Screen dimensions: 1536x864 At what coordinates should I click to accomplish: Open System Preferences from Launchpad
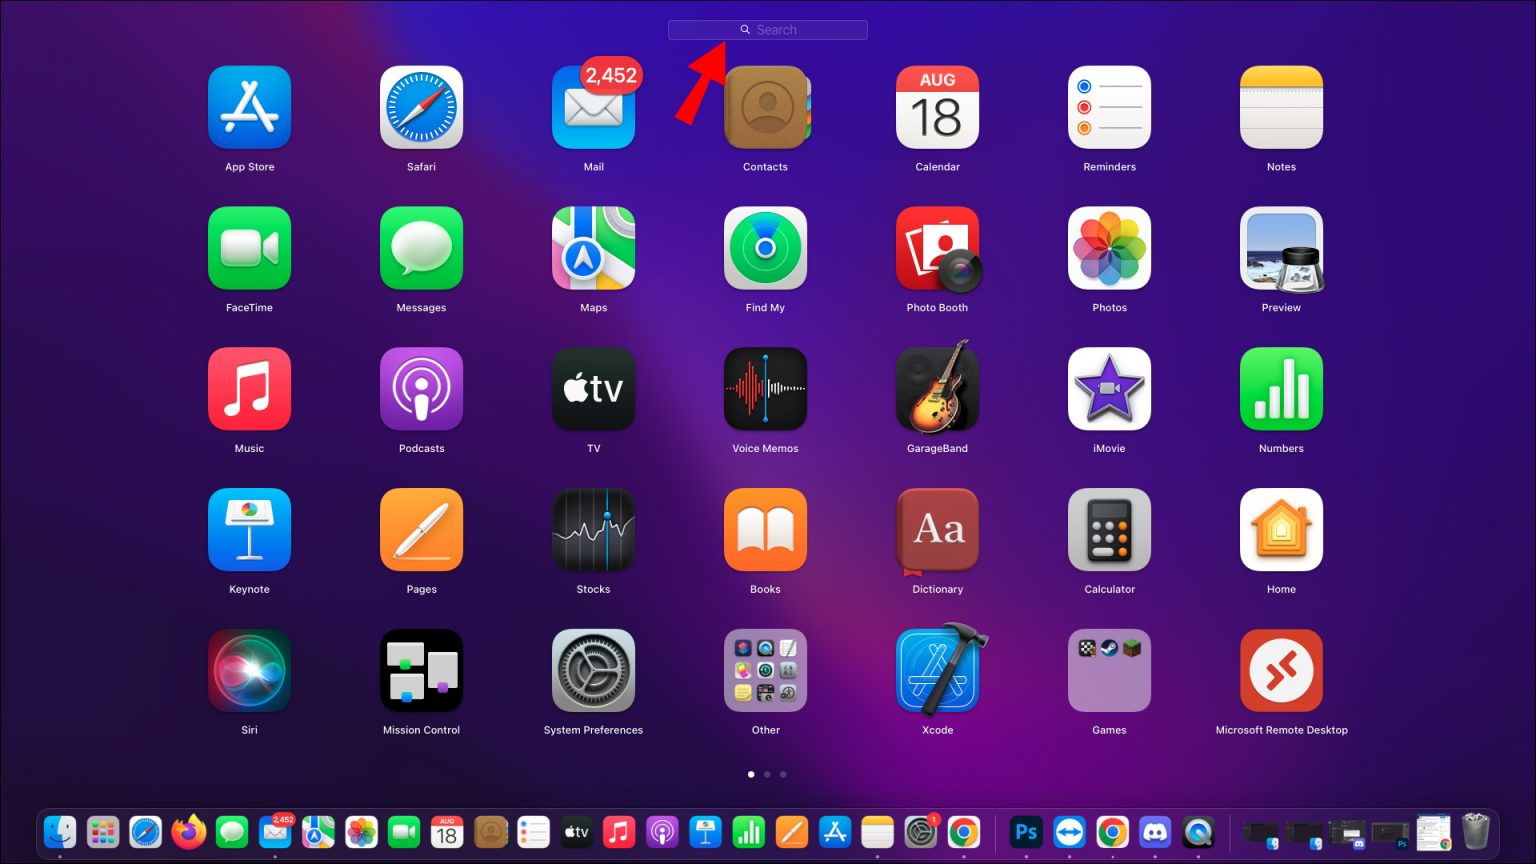coord(593,670)
